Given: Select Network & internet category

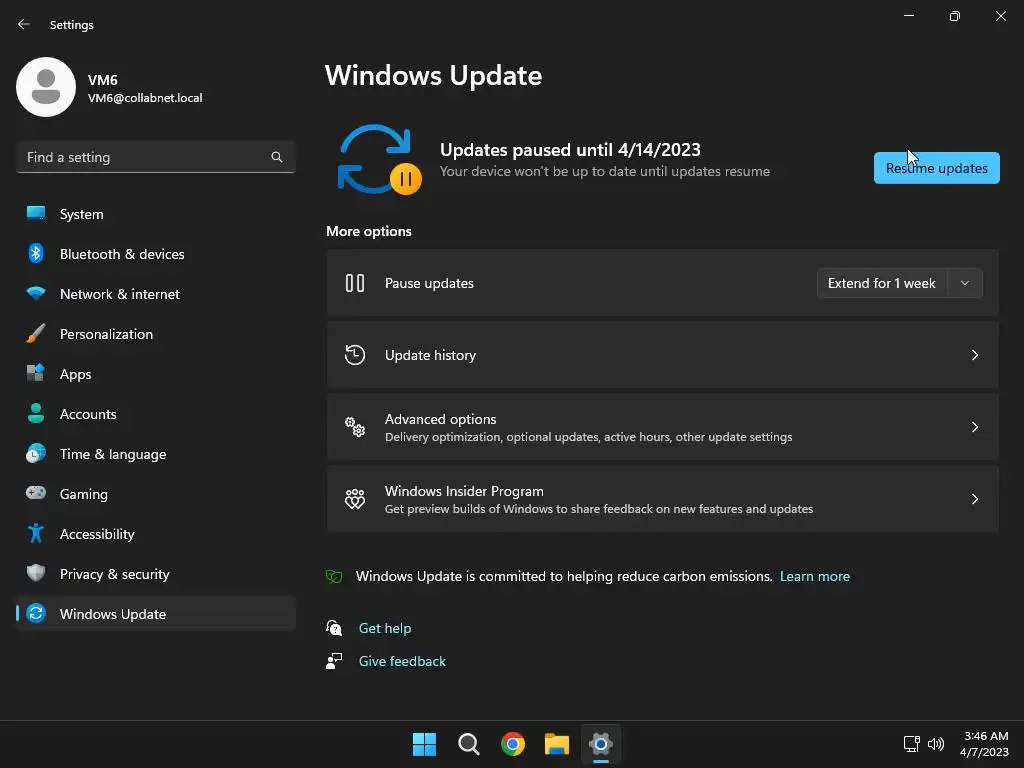Looking at the screenshot, I should point(156,294).
